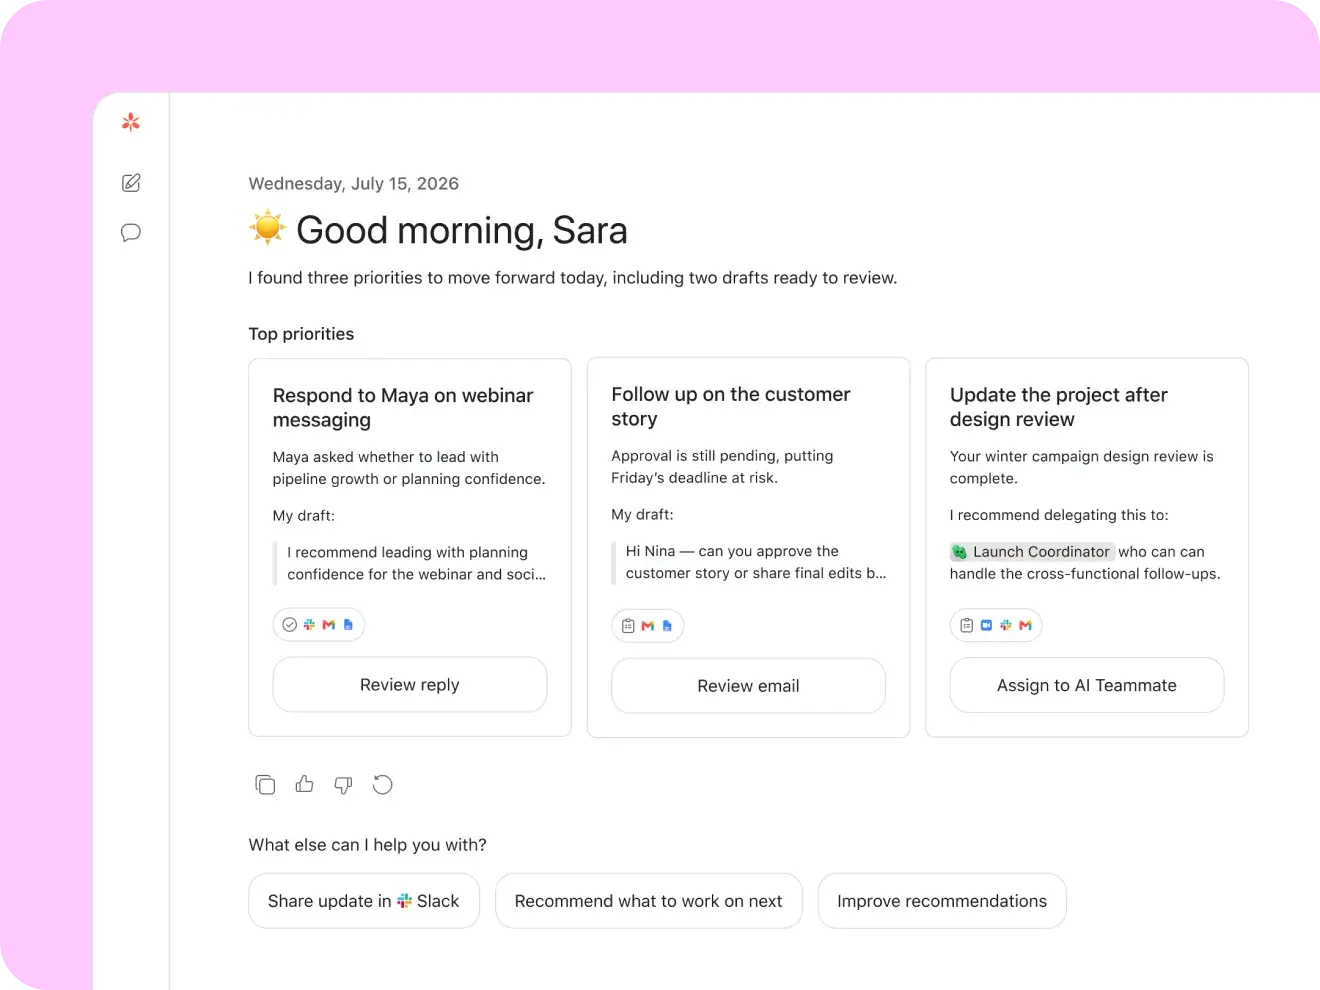Click the Zoom icon in design review card
This screenshot has height=990, width=1320.
(987, 625)
